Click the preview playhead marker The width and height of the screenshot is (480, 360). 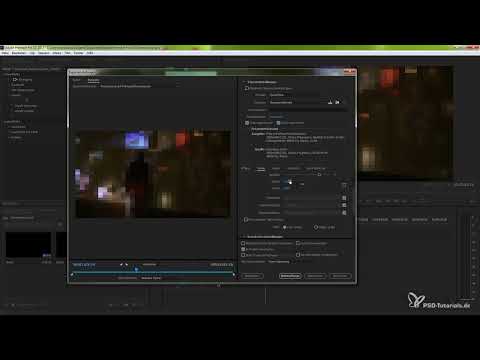click(136, 269)
